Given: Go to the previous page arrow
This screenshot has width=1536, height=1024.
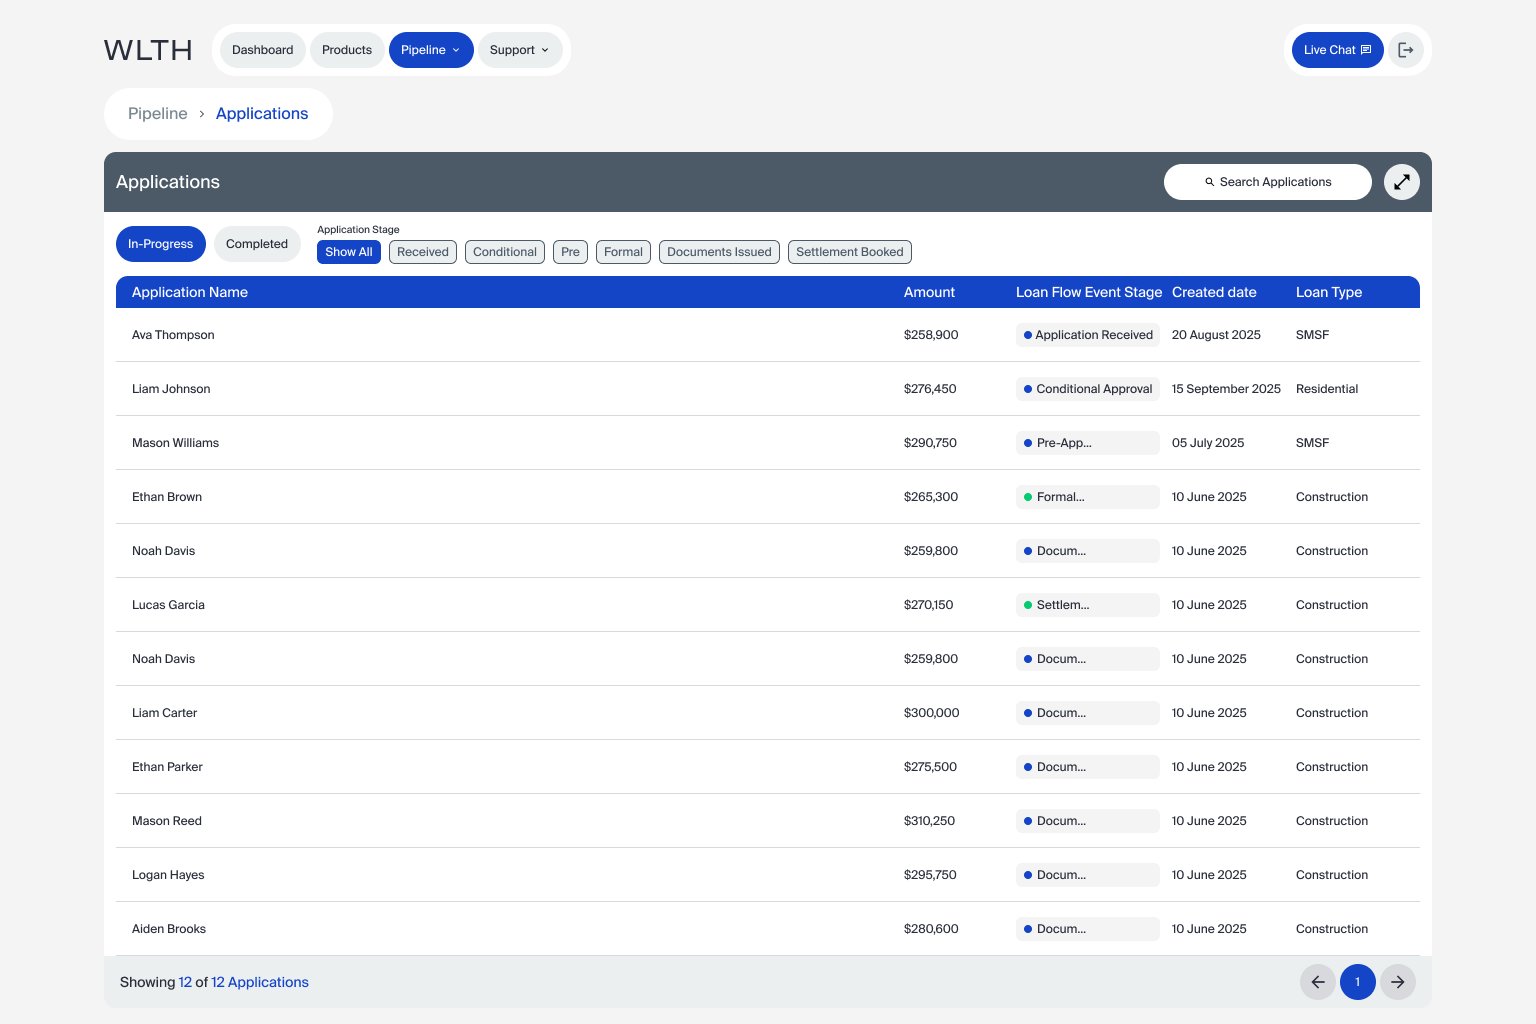Looking at the screenshot, I should pos(1318,982).
